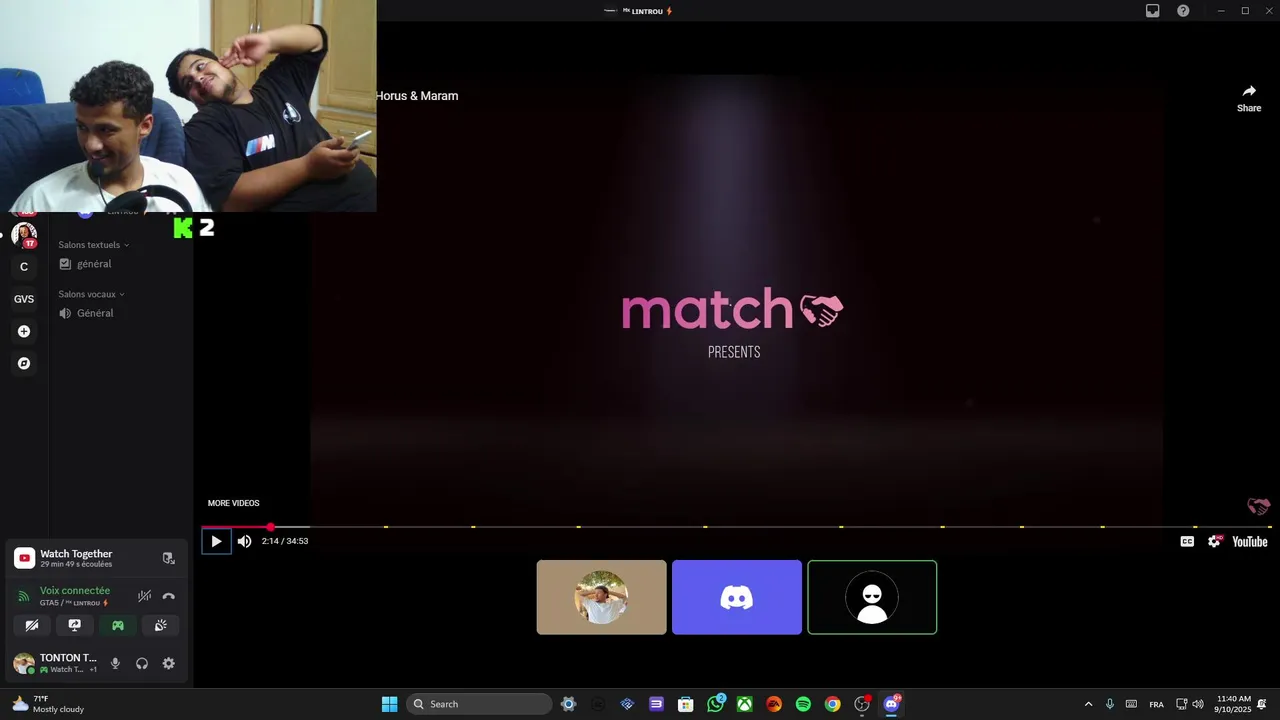Select participant tile with profile photo
This screenshot has width=1280, height=720.
coord(601,597)
